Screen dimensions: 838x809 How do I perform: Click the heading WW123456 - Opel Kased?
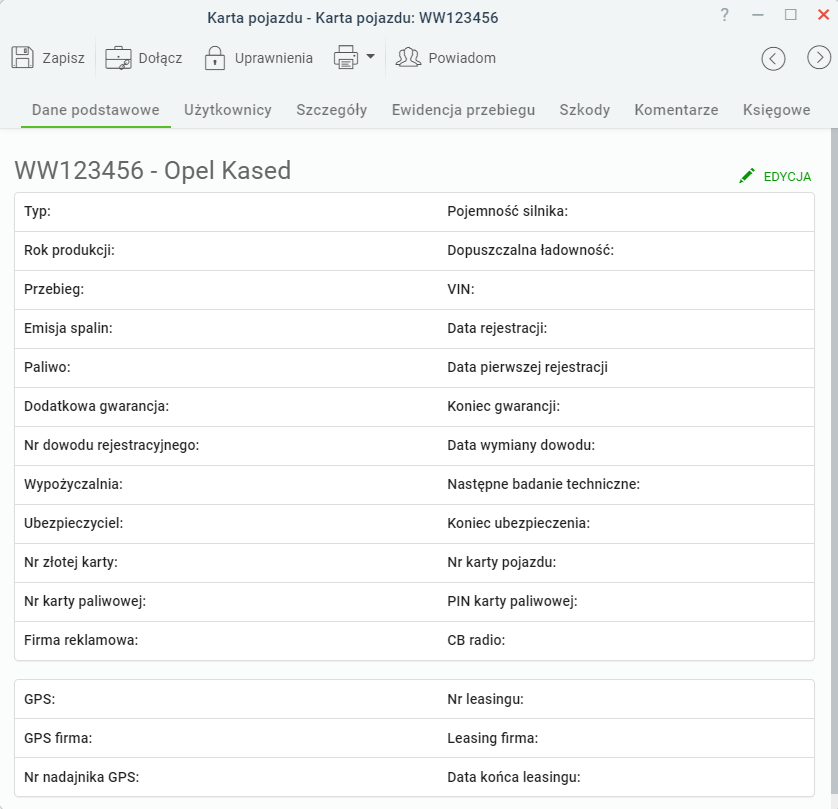pos(153,170)
